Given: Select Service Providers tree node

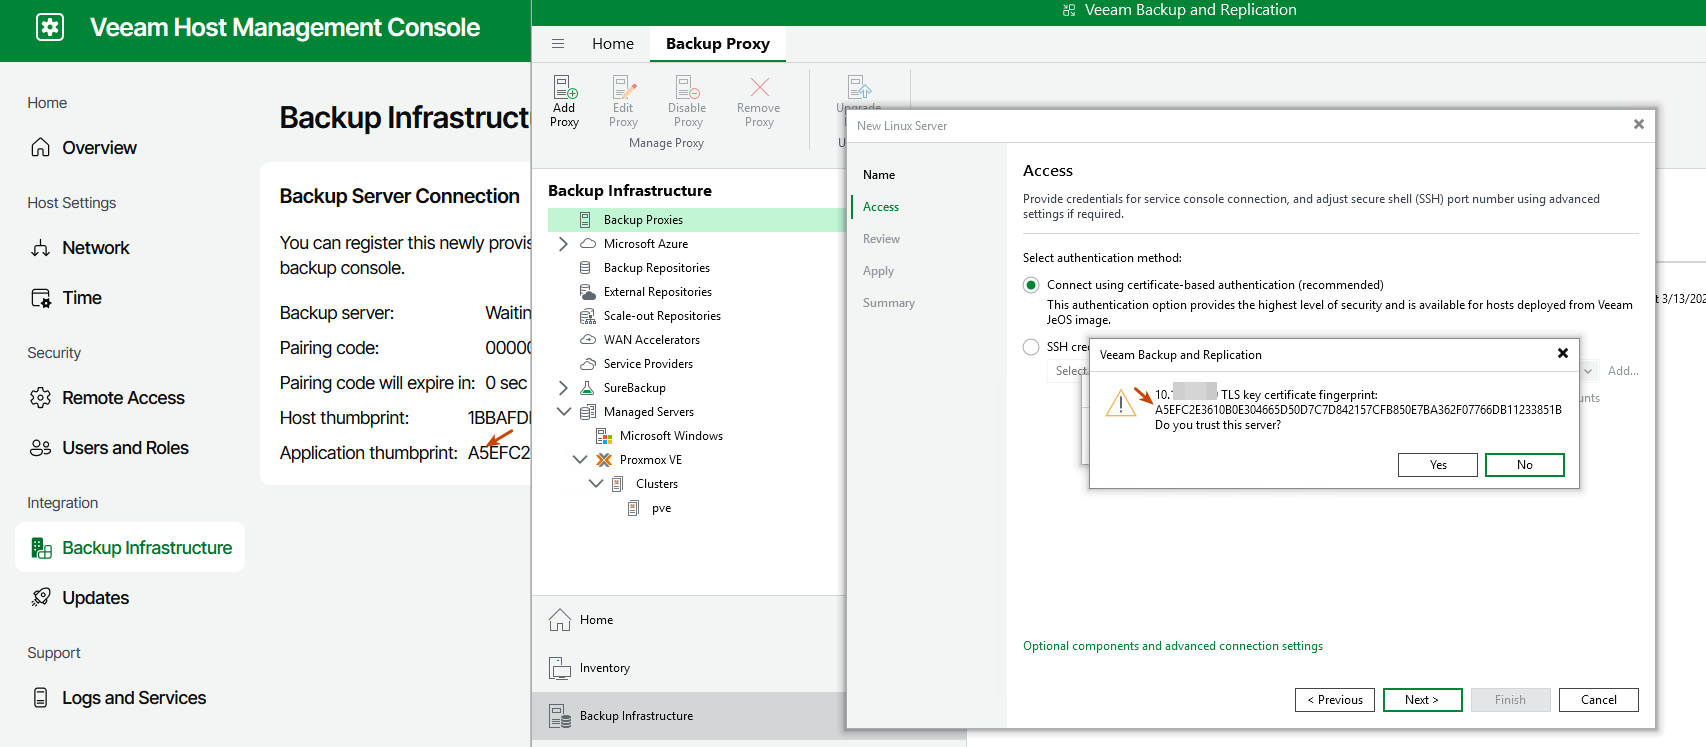Looking at the screenshot, I should coord(648,364).
